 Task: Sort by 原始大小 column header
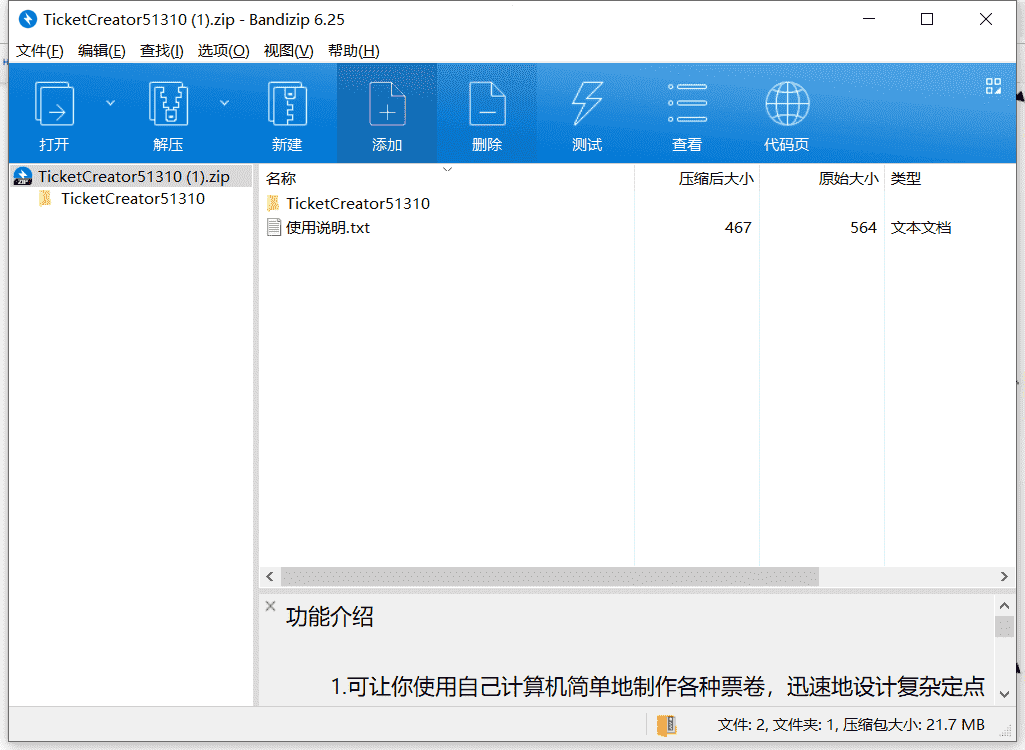[x=849, y=179]
